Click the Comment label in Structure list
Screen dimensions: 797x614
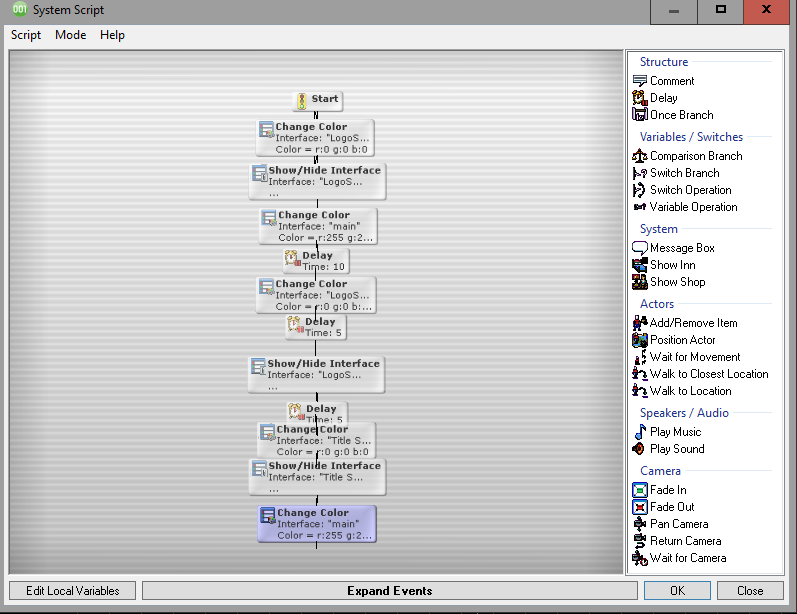click(672, 81)
